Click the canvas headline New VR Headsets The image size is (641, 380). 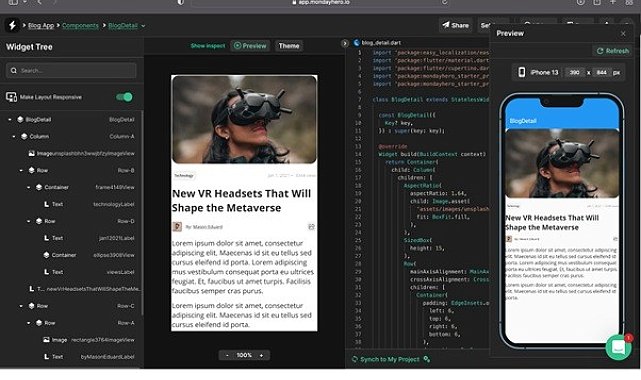pyautogui.click(x=241, y=201)
